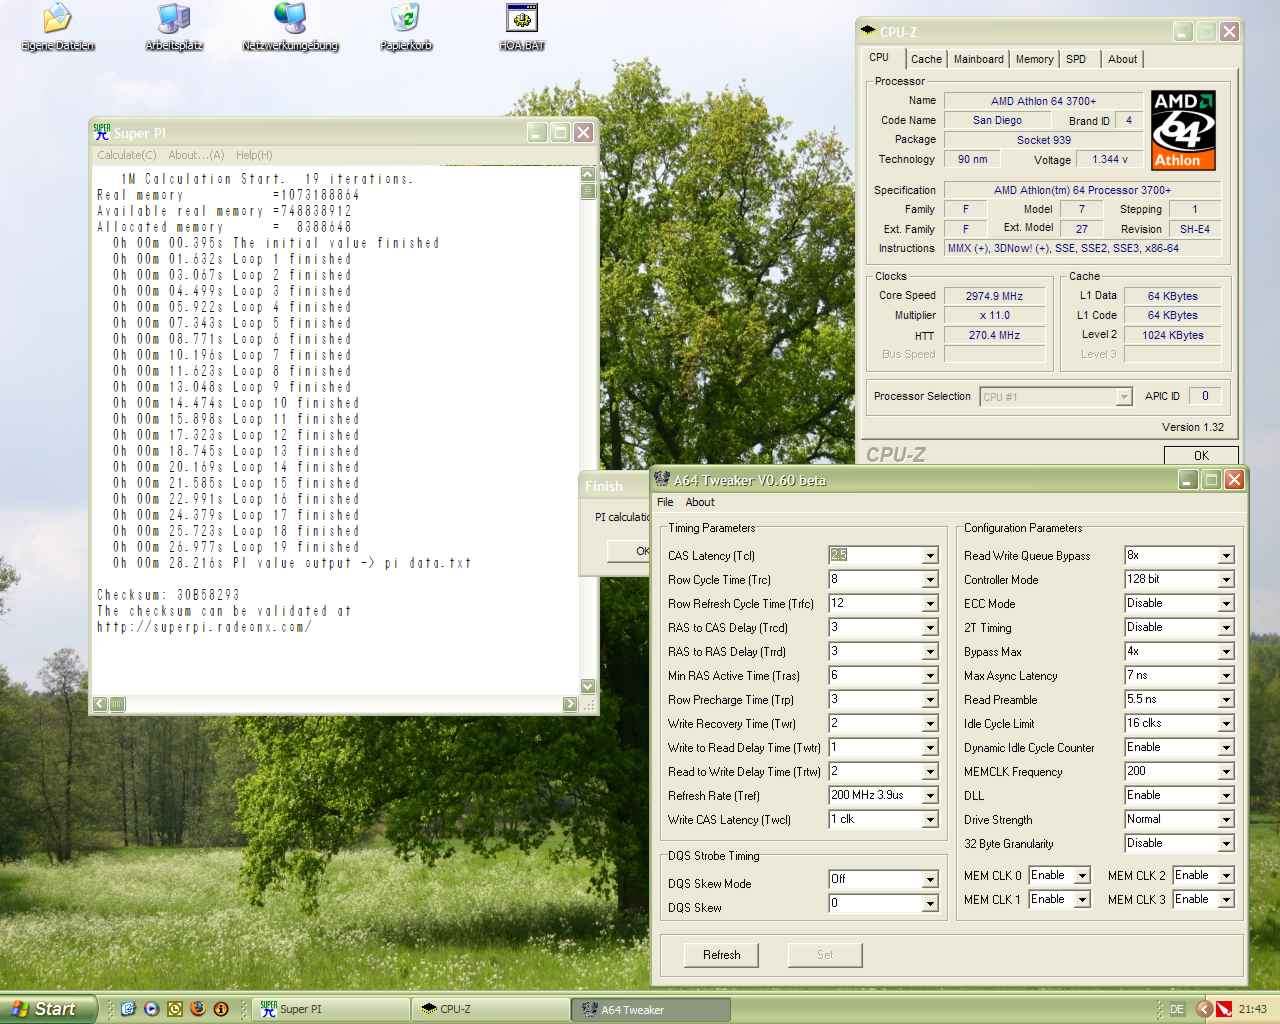Open MEM CLK 0 dropdown
This screenshot has height=1024, width=1280.
pos(1082,876)
